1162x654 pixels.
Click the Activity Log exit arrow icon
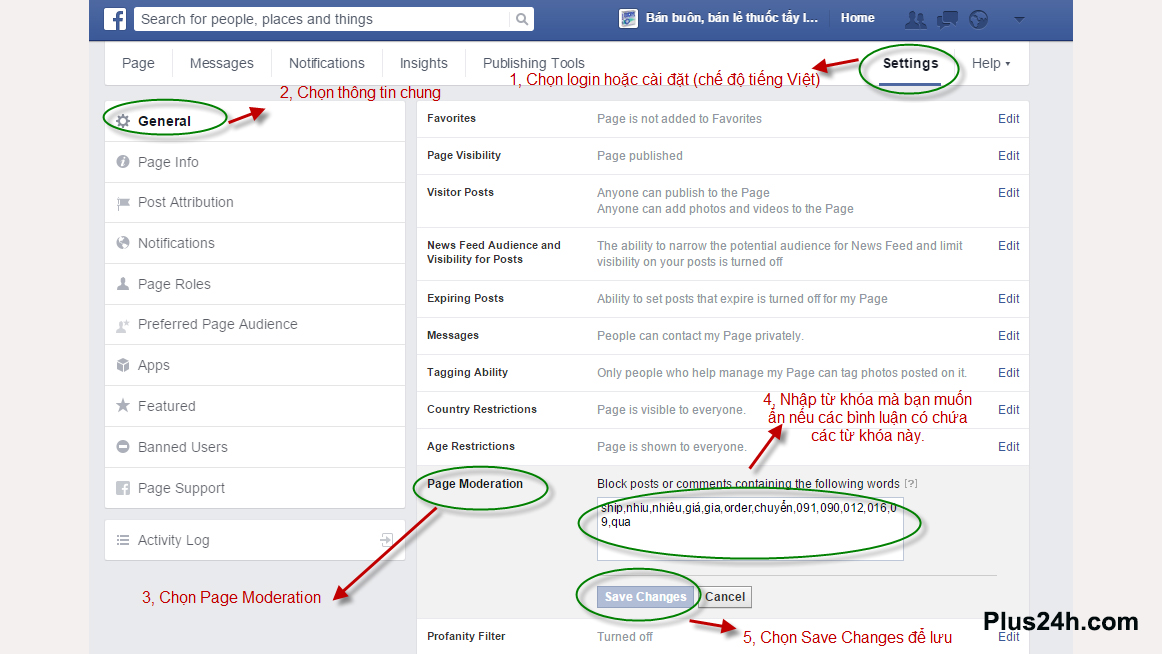tap(387, 540)
